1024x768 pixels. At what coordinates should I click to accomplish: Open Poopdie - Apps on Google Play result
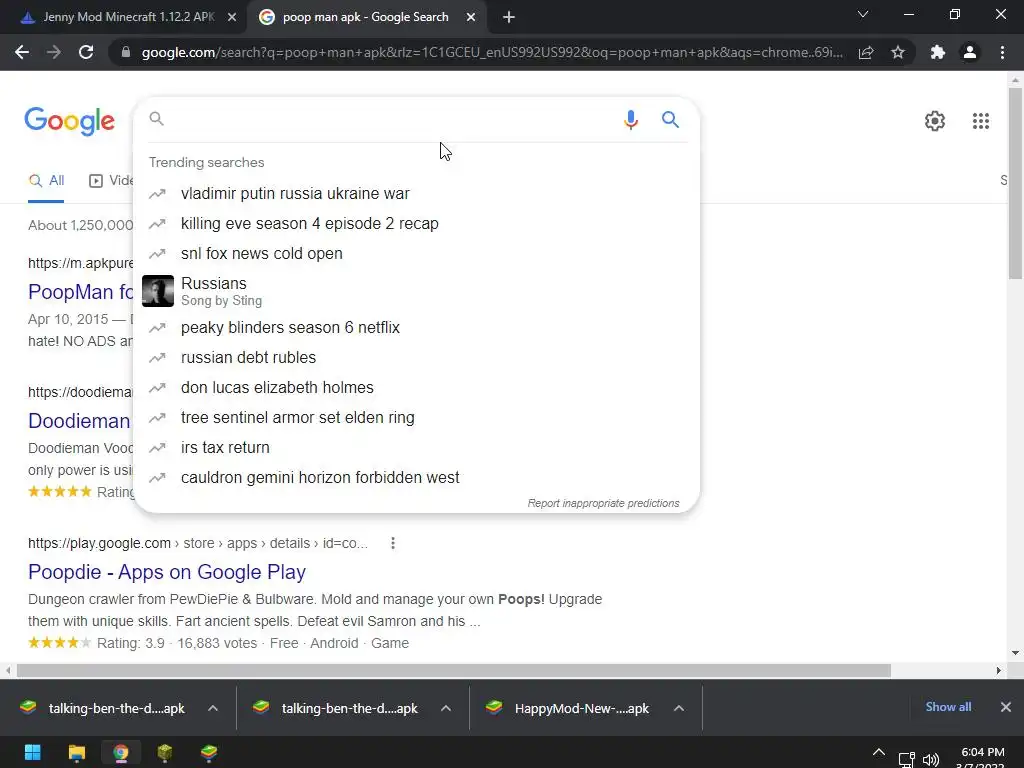(x=167, y=572)
